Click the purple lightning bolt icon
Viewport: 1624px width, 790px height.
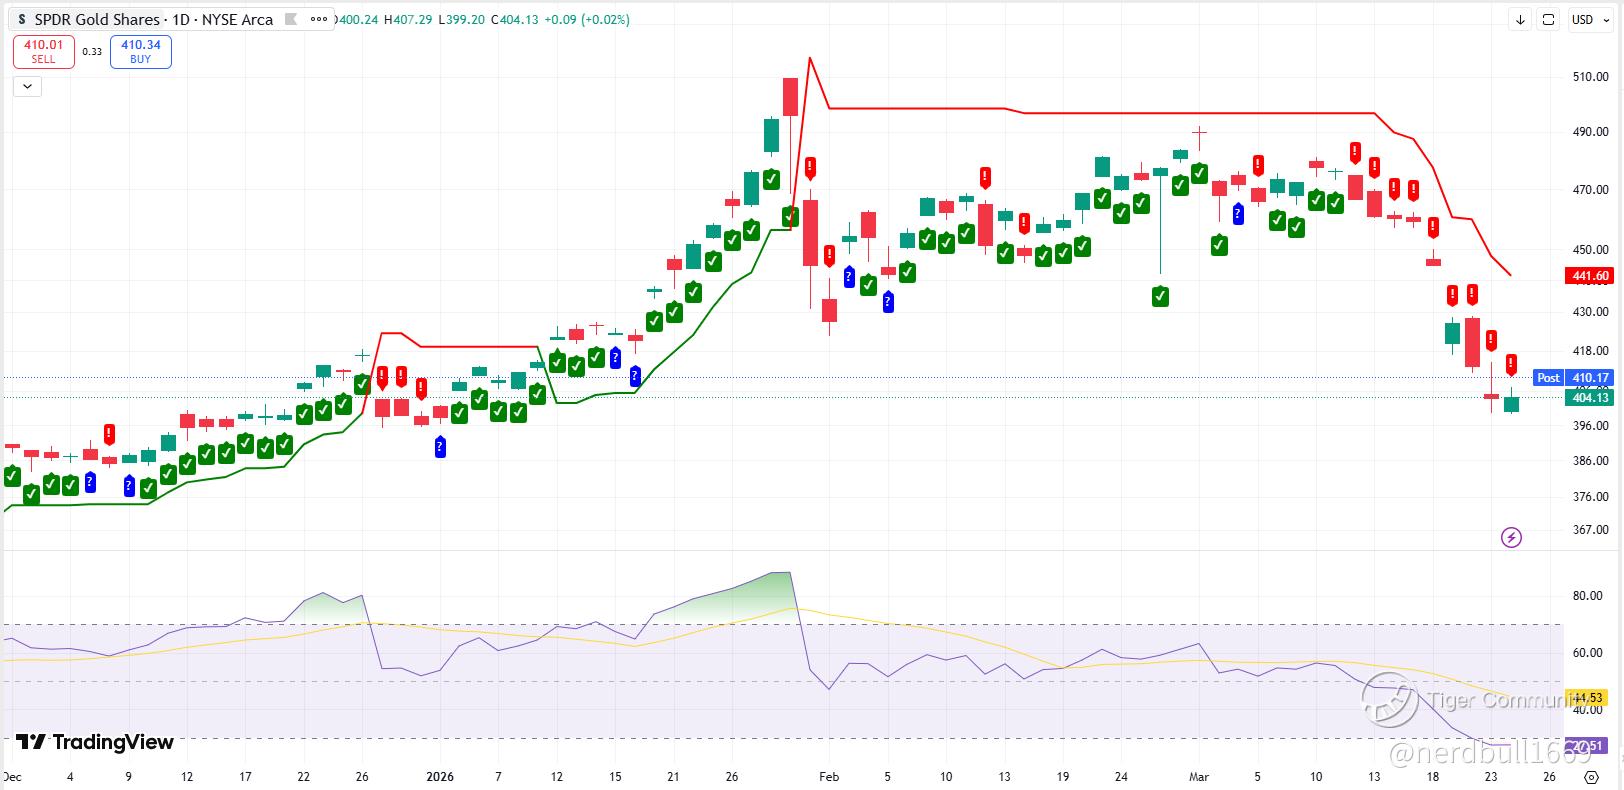coord(1511,538)
